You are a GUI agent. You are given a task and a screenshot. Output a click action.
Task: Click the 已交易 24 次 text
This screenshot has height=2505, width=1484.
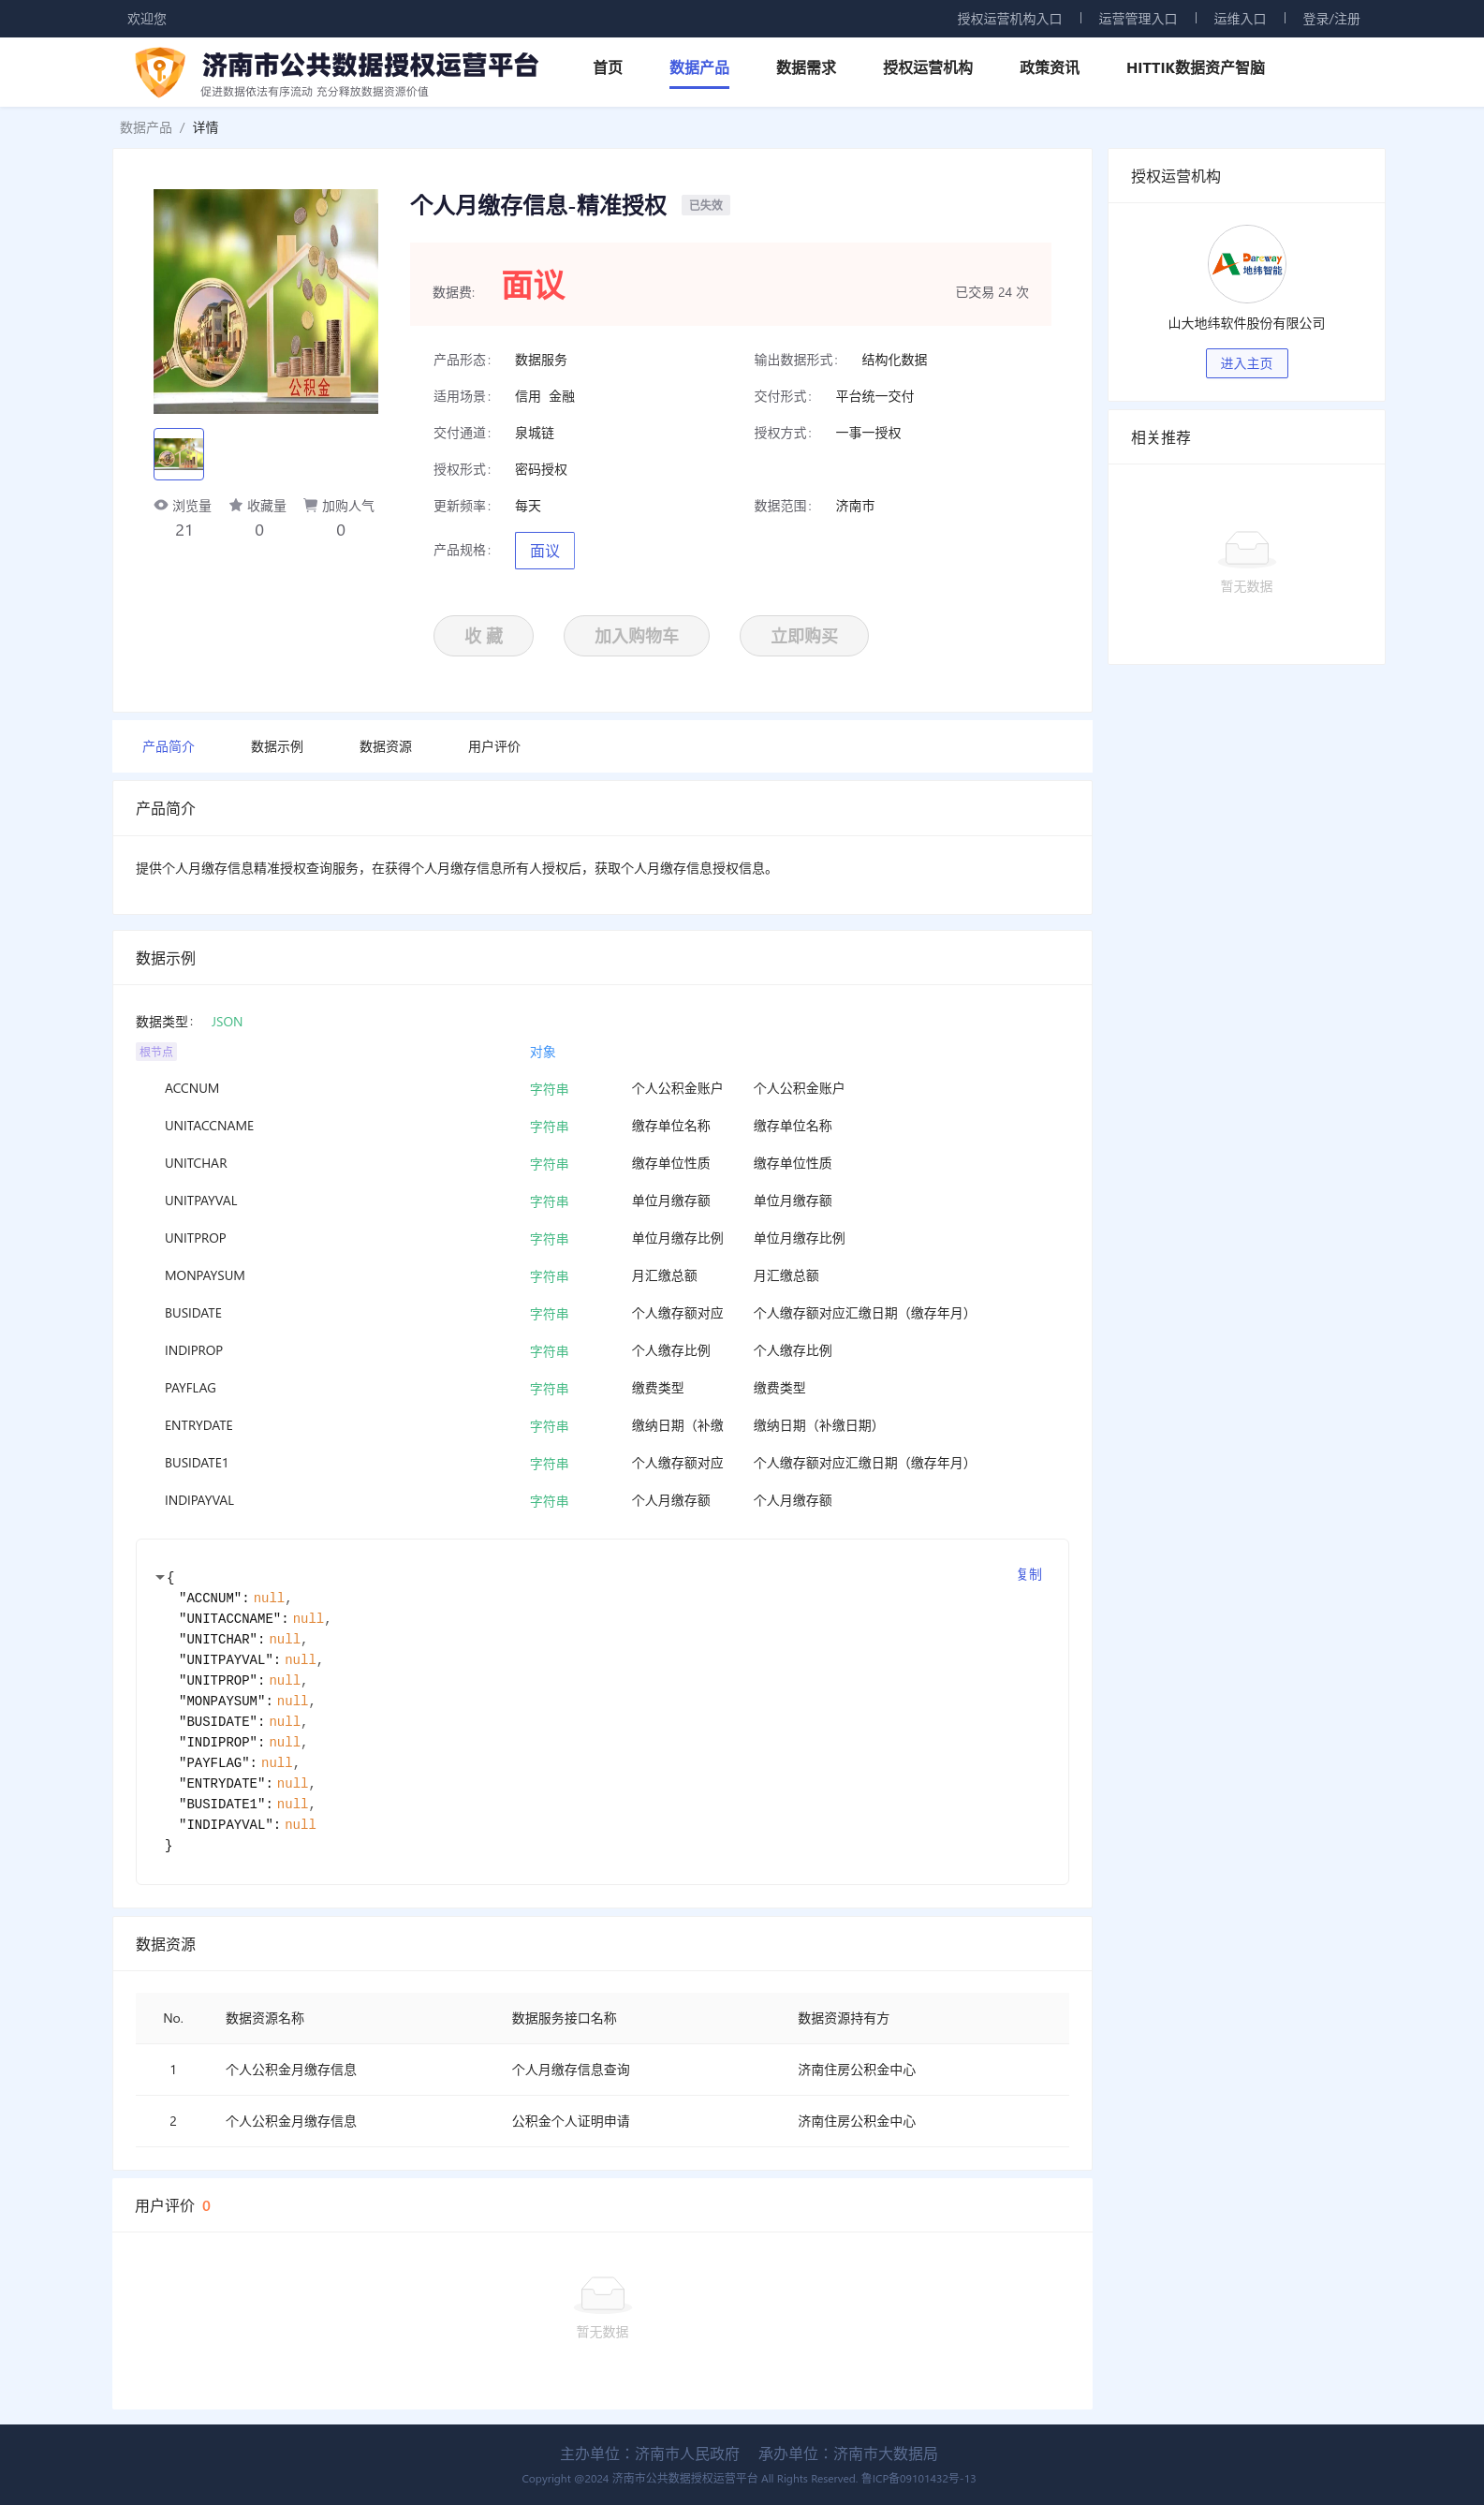[991, 292]
